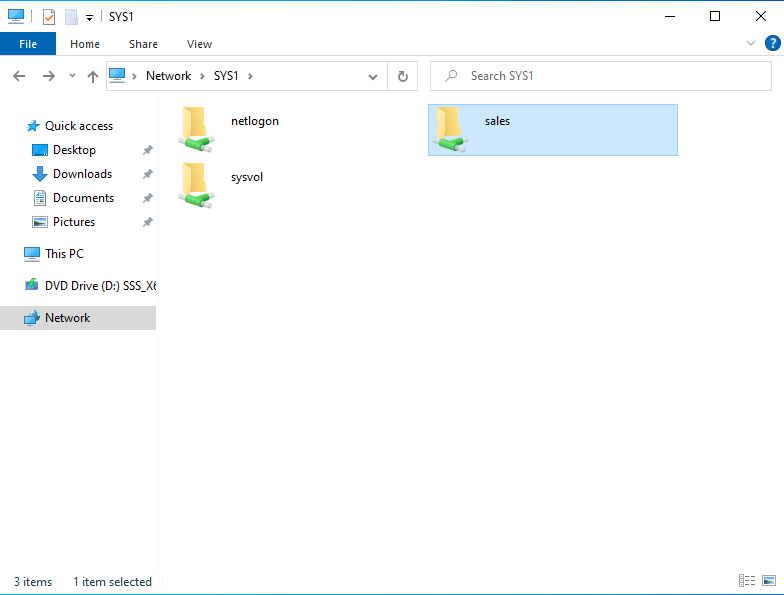This screenshot has width=784, height=595.
Task: Go forward with the Forward arrow
Action: point(48,76)
